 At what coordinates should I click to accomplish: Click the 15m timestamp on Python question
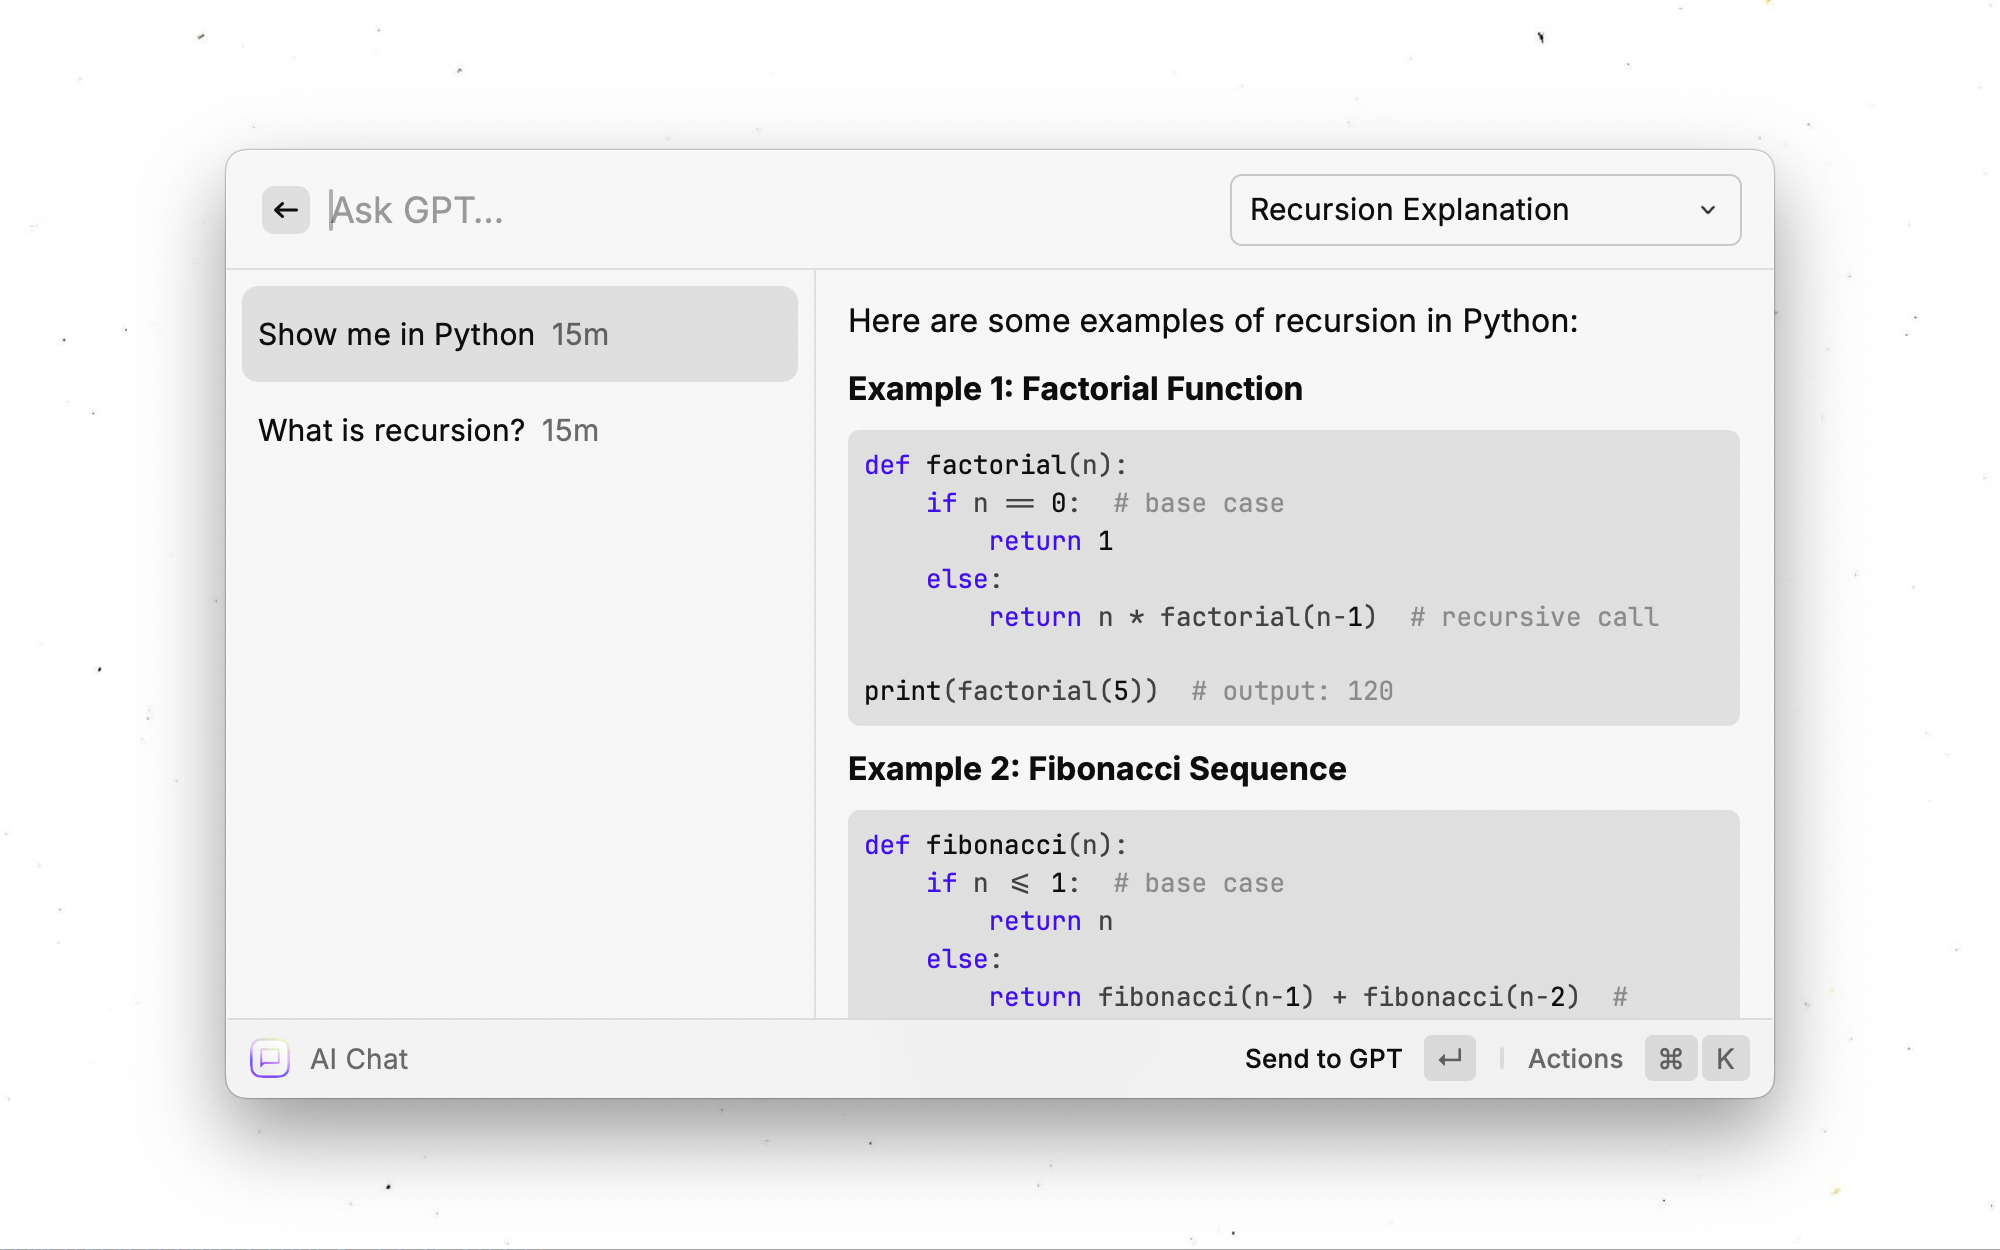[x=580, y=334]
